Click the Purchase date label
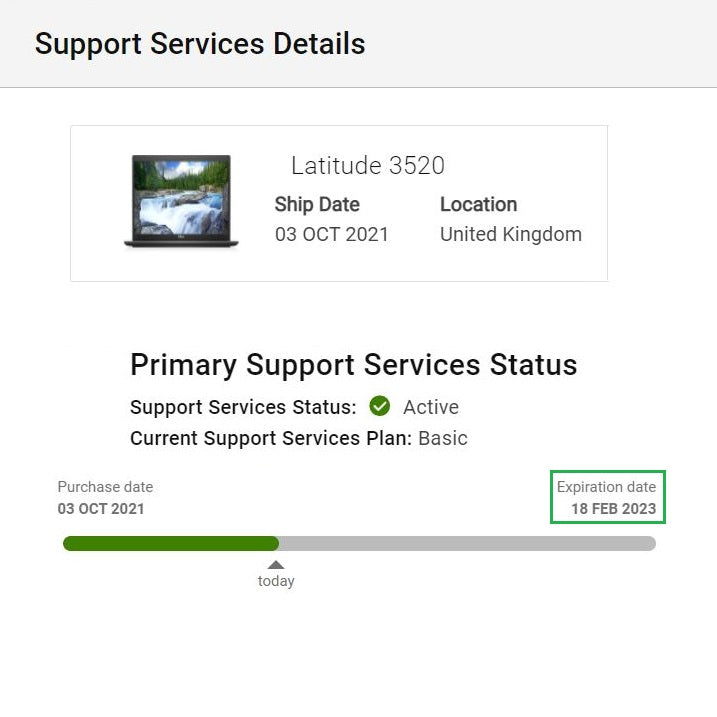Screen dimensions: 717x717 click(105, 487)
